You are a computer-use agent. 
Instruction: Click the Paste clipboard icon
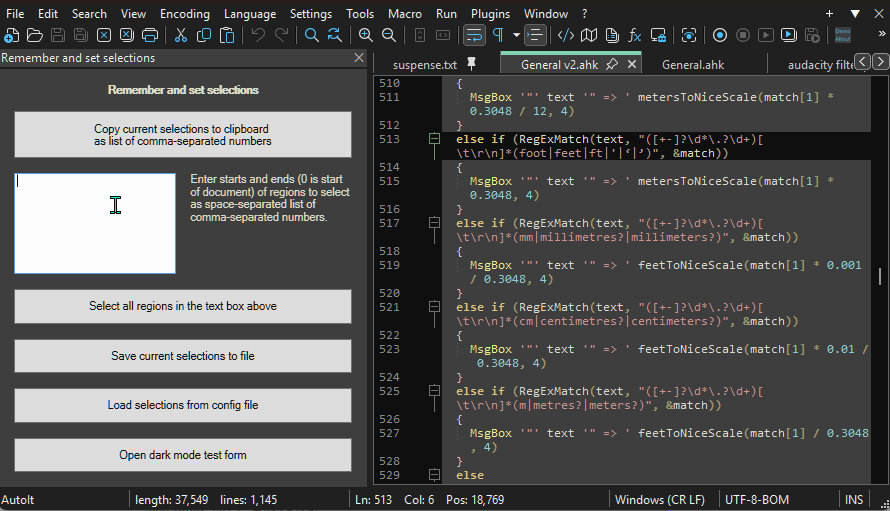click(x=227, y=35)
